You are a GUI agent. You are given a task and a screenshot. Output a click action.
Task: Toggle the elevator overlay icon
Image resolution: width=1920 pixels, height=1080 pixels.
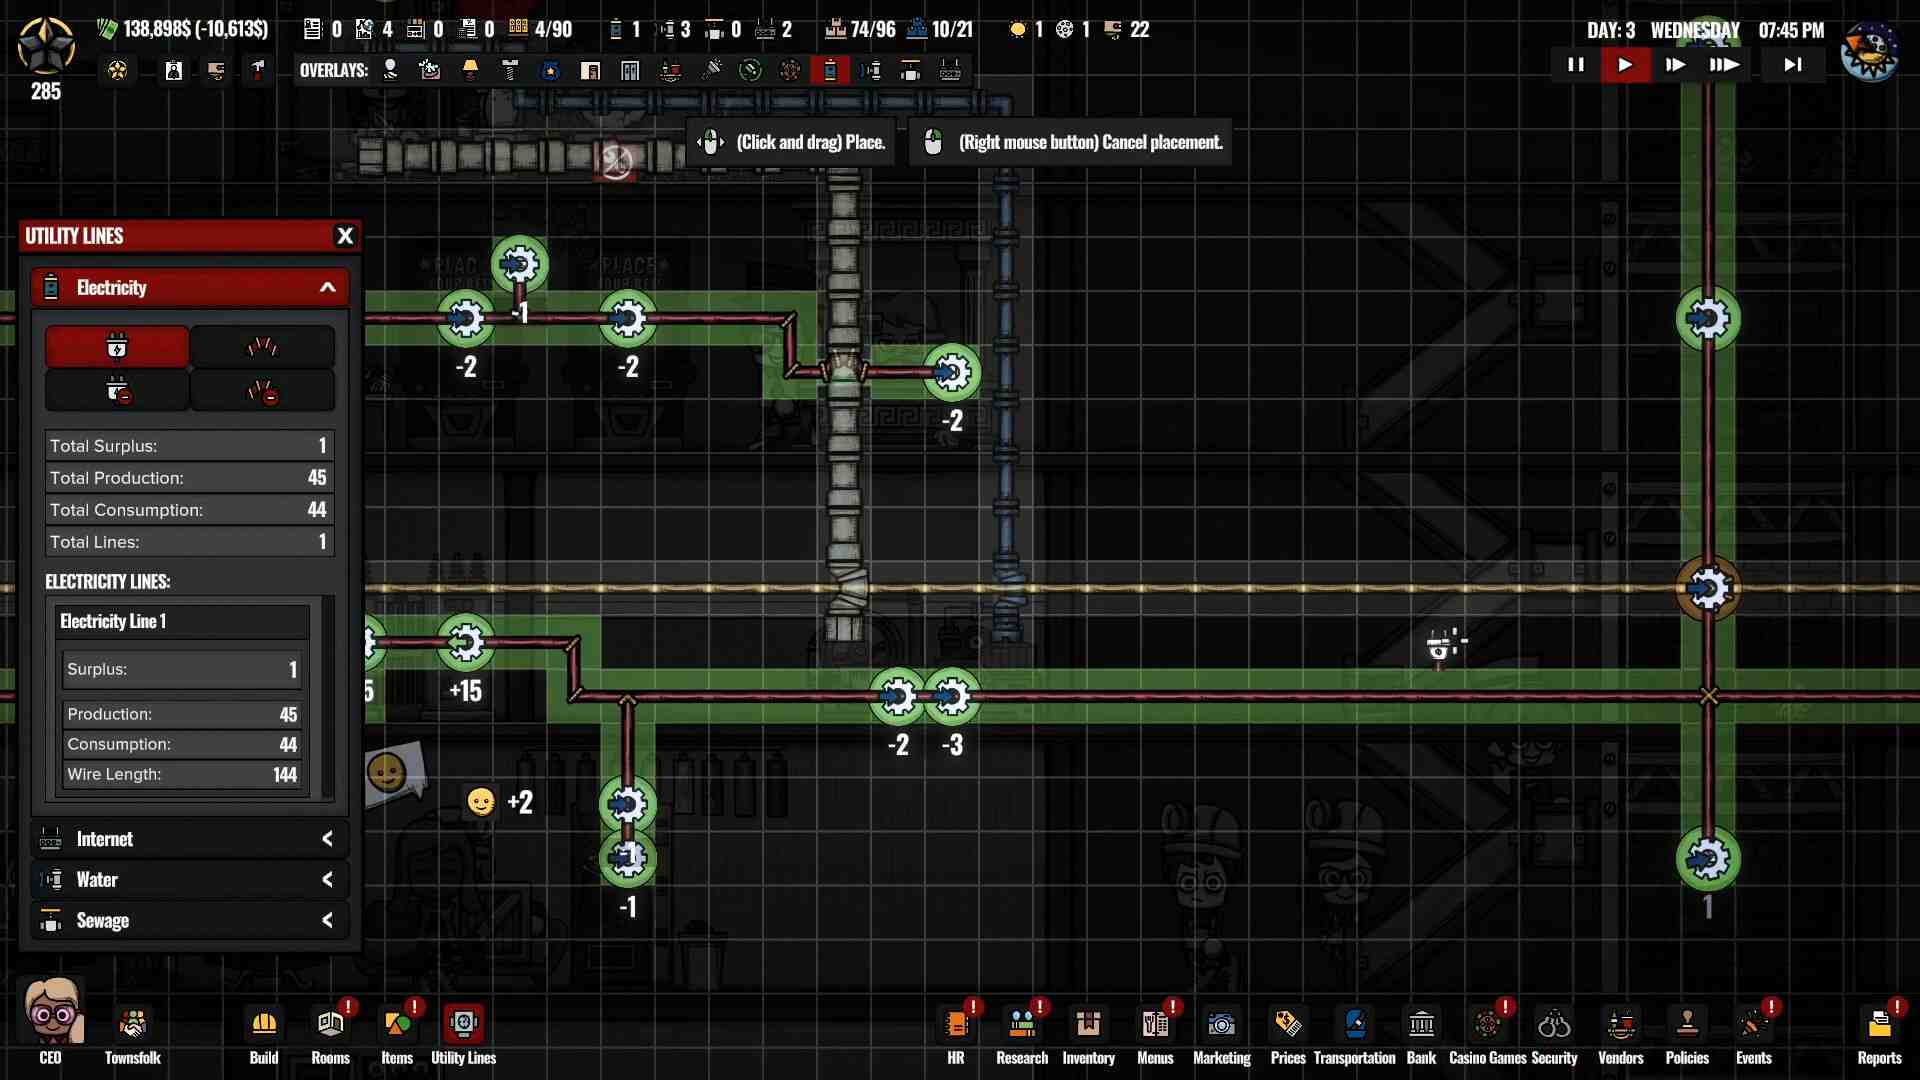pyautogui.click(x=630, y=70)
